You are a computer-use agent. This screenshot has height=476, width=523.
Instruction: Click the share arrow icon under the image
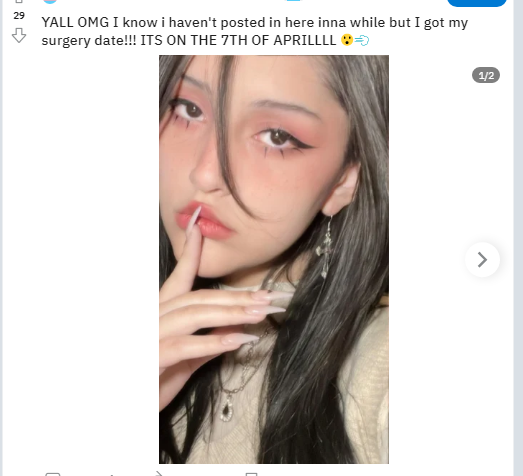point(159,474)
